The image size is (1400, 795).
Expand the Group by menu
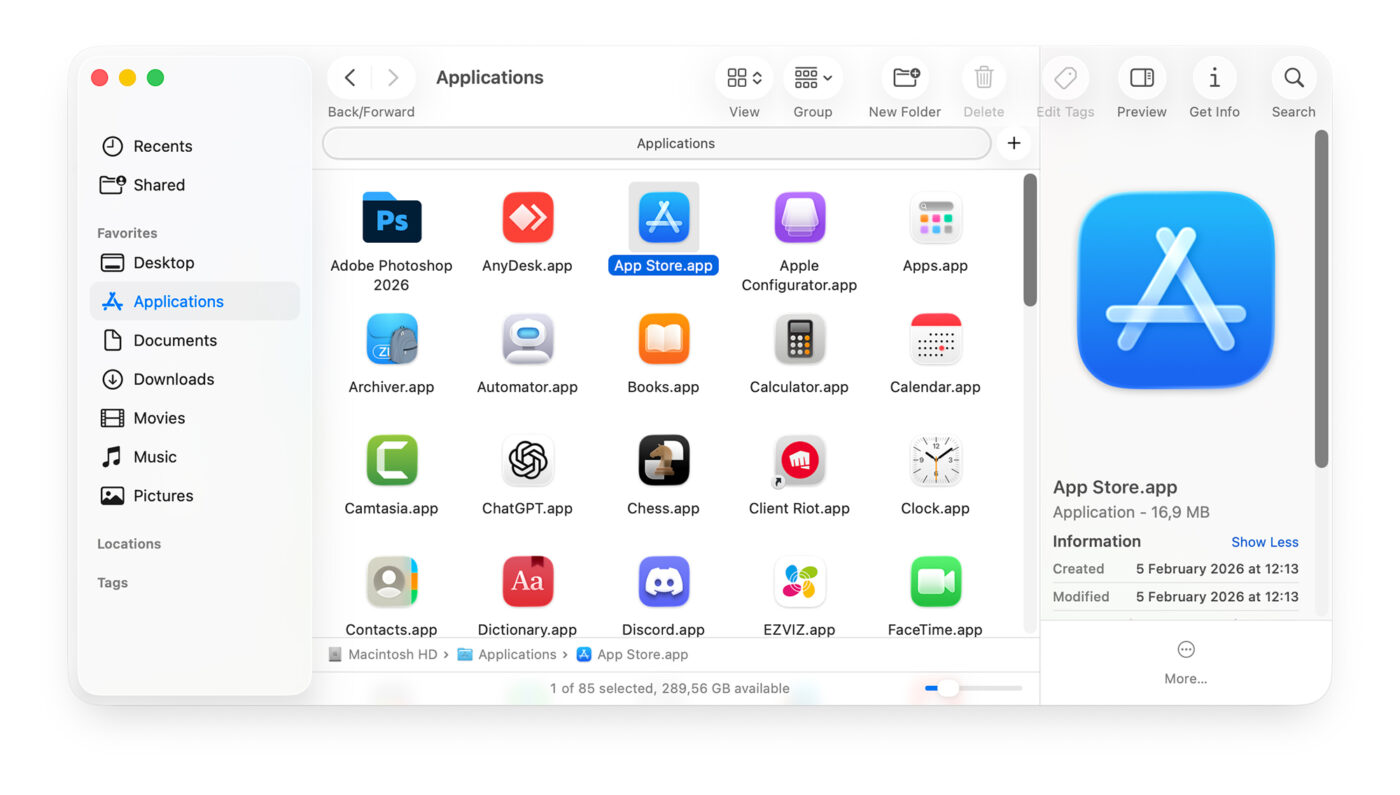812,77
